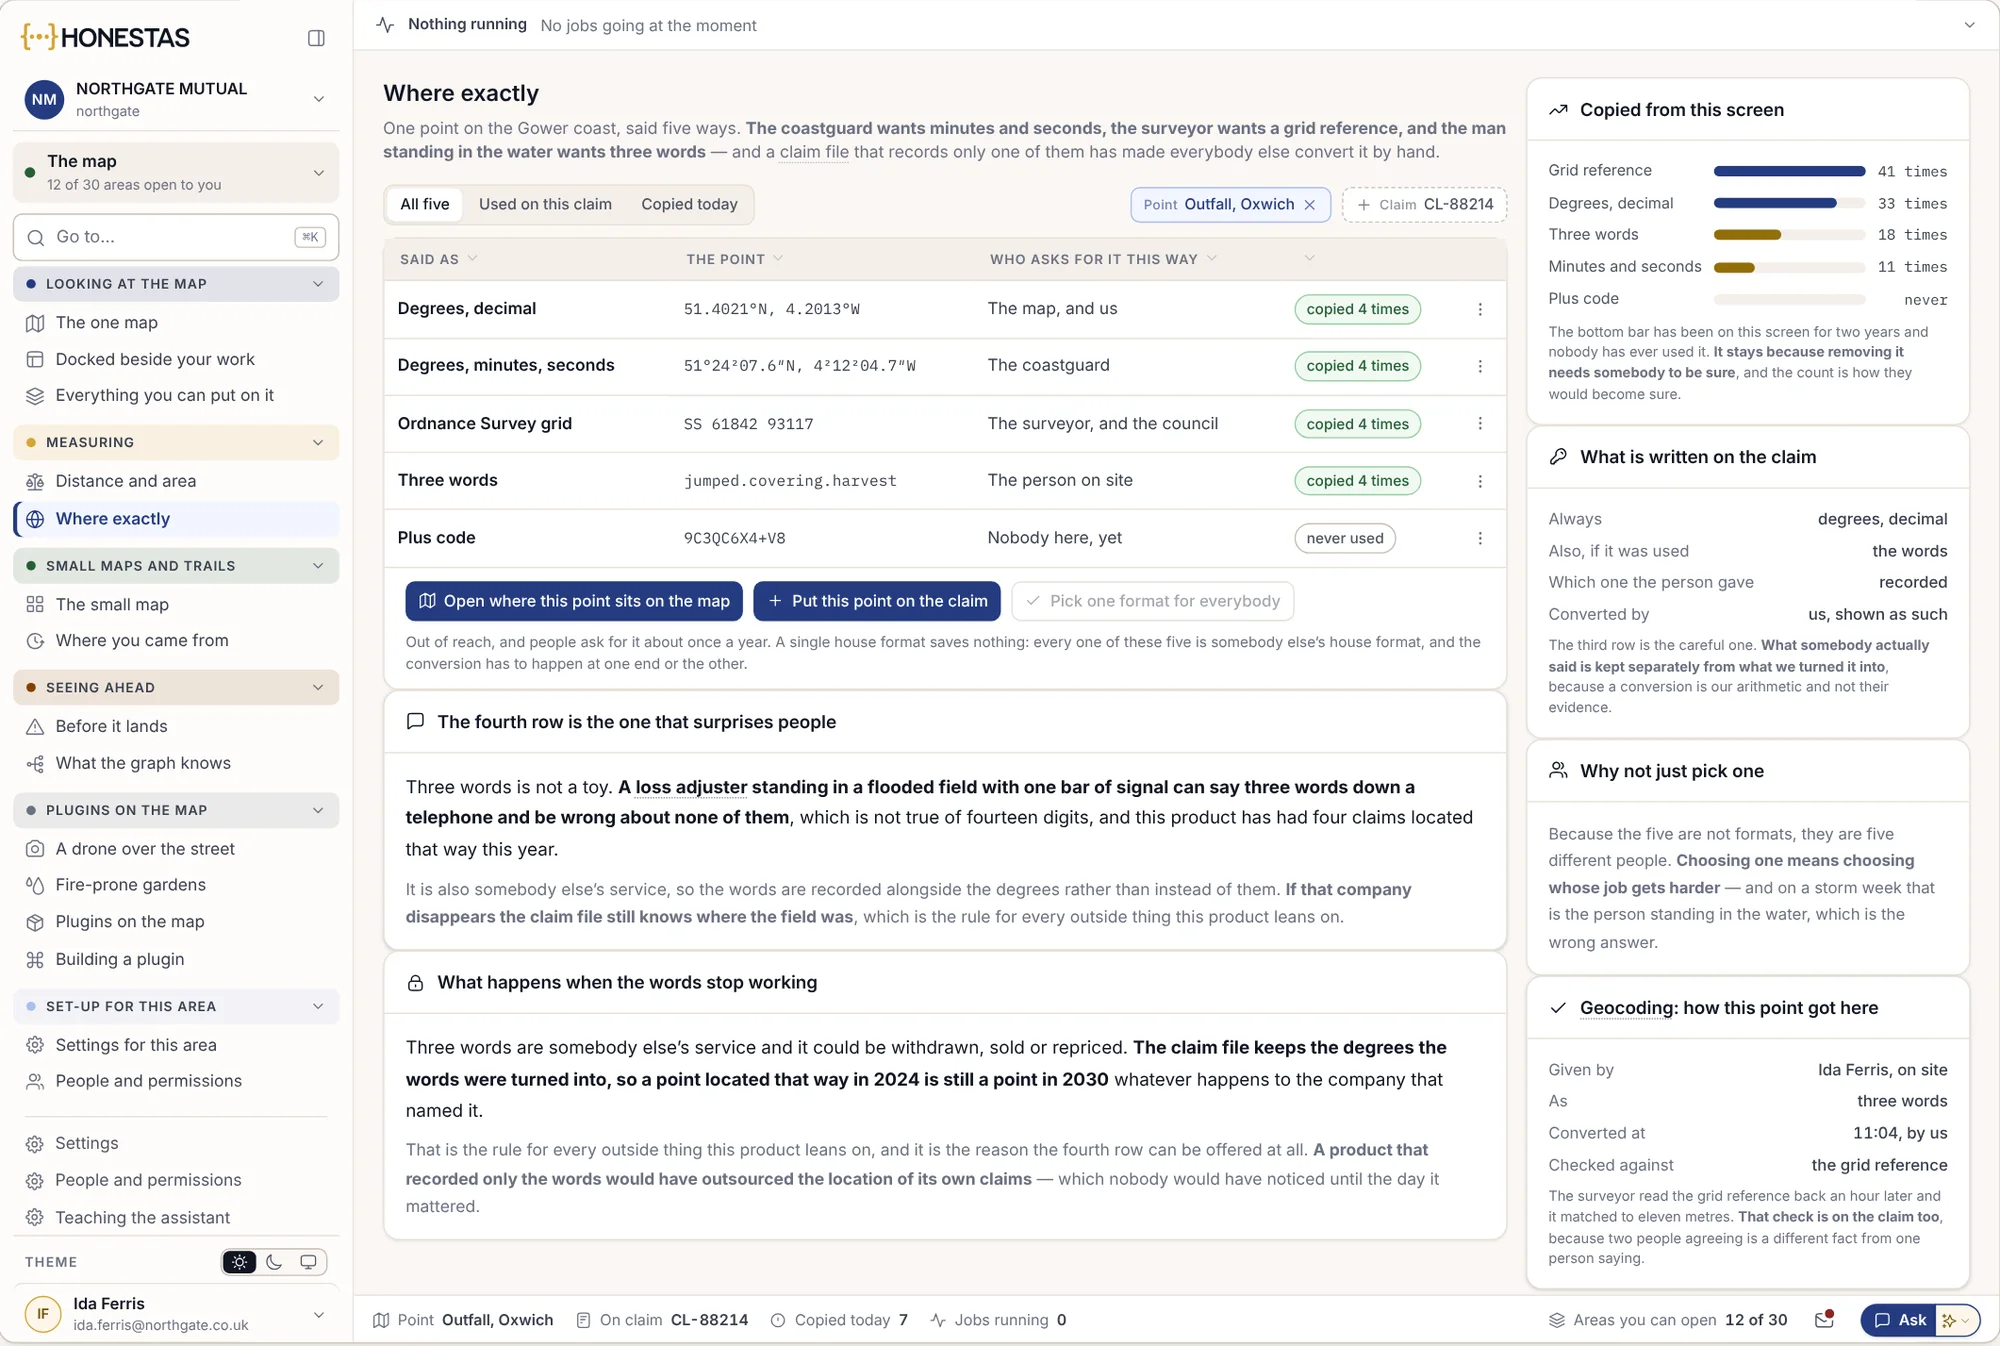Click the Grid reference usage bar
This screenshot has width=2000, height=1346.
1789,171
